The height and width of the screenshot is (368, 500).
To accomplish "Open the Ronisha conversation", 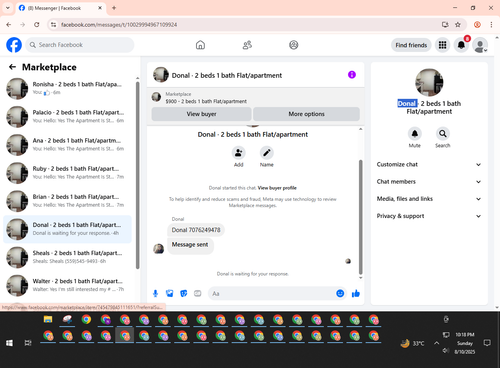I will click(67, 89).
